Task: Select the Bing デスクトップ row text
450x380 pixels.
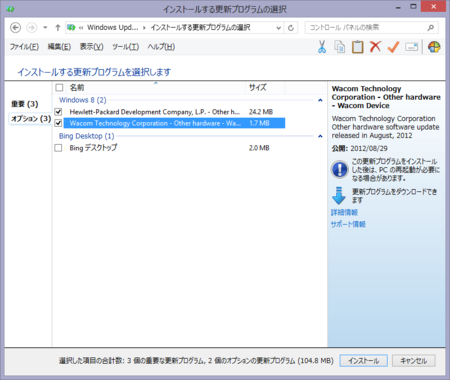Action: (x=93, y=148)
